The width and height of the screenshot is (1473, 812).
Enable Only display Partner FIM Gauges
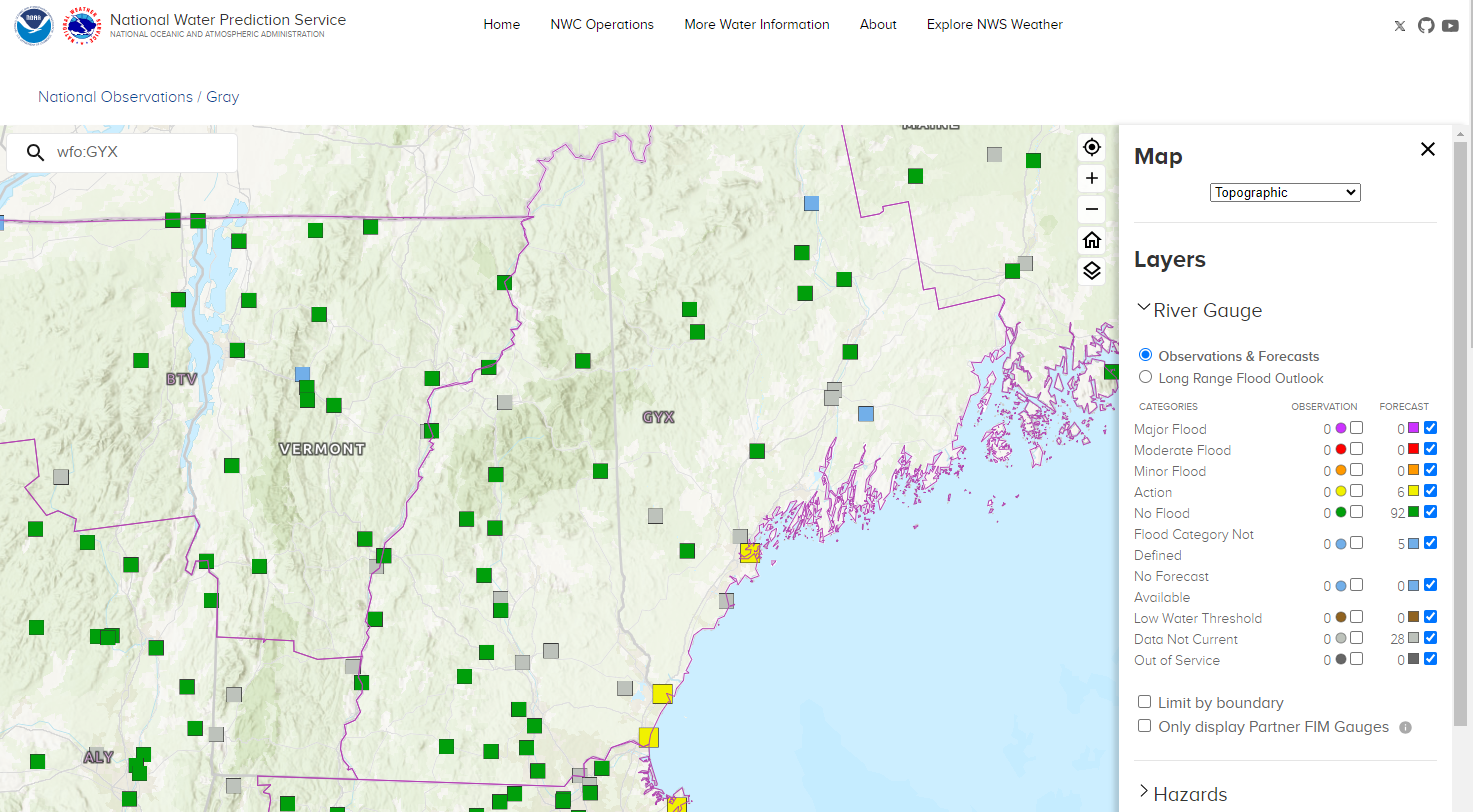coord(1145,726)
